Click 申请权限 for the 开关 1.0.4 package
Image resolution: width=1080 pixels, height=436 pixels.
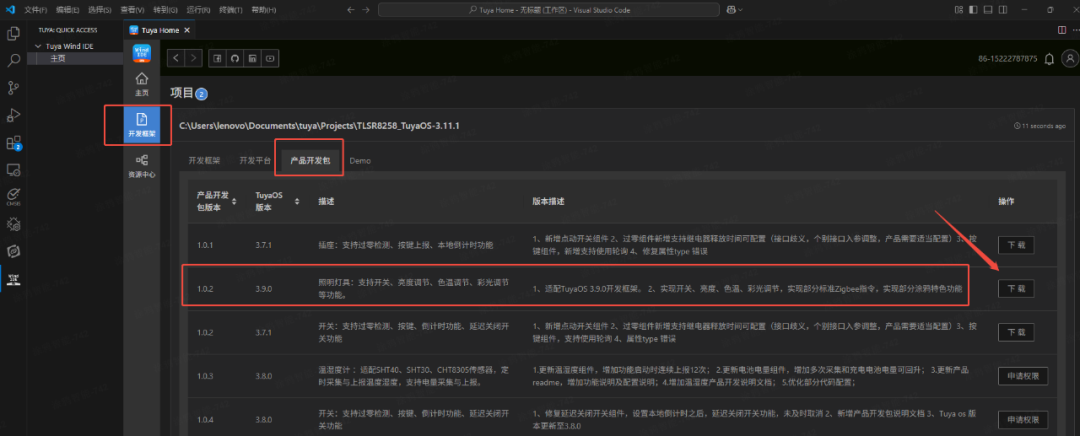[x=1023, y=419]
